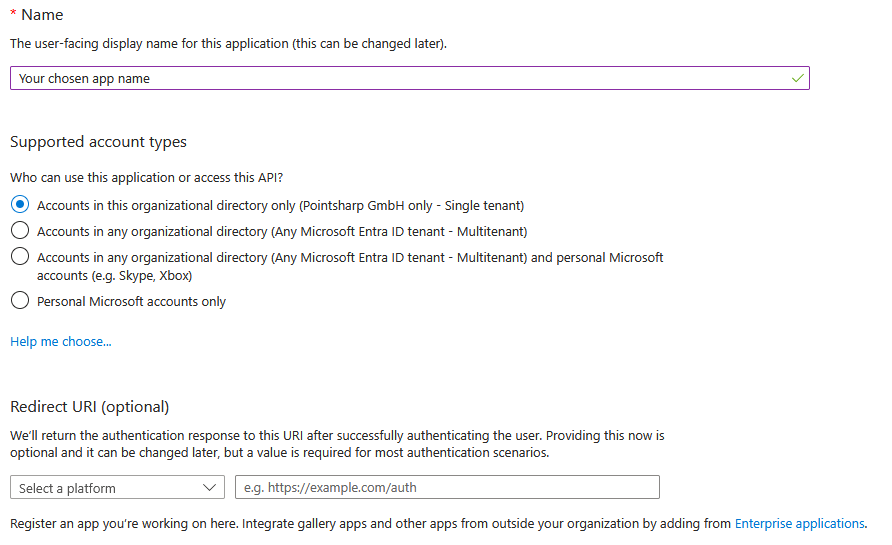
Task: Click the green validation checkmark in Name field
Action: coord(797,78)
